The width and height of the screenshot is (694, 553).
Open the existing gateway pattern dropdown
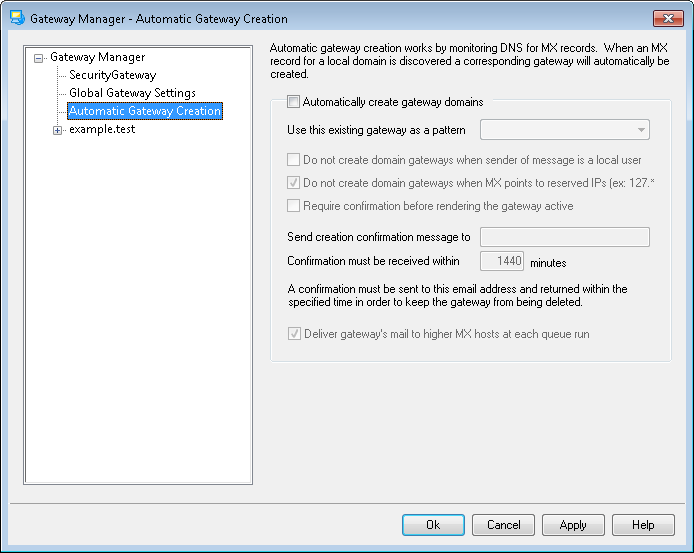pyautogui.click(x=639, y=130)
